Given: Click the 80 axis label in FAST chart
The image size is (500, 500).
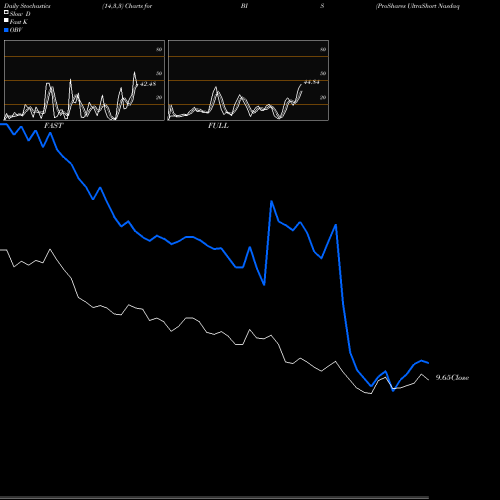Looking at the screenshot, I should 159,49.
